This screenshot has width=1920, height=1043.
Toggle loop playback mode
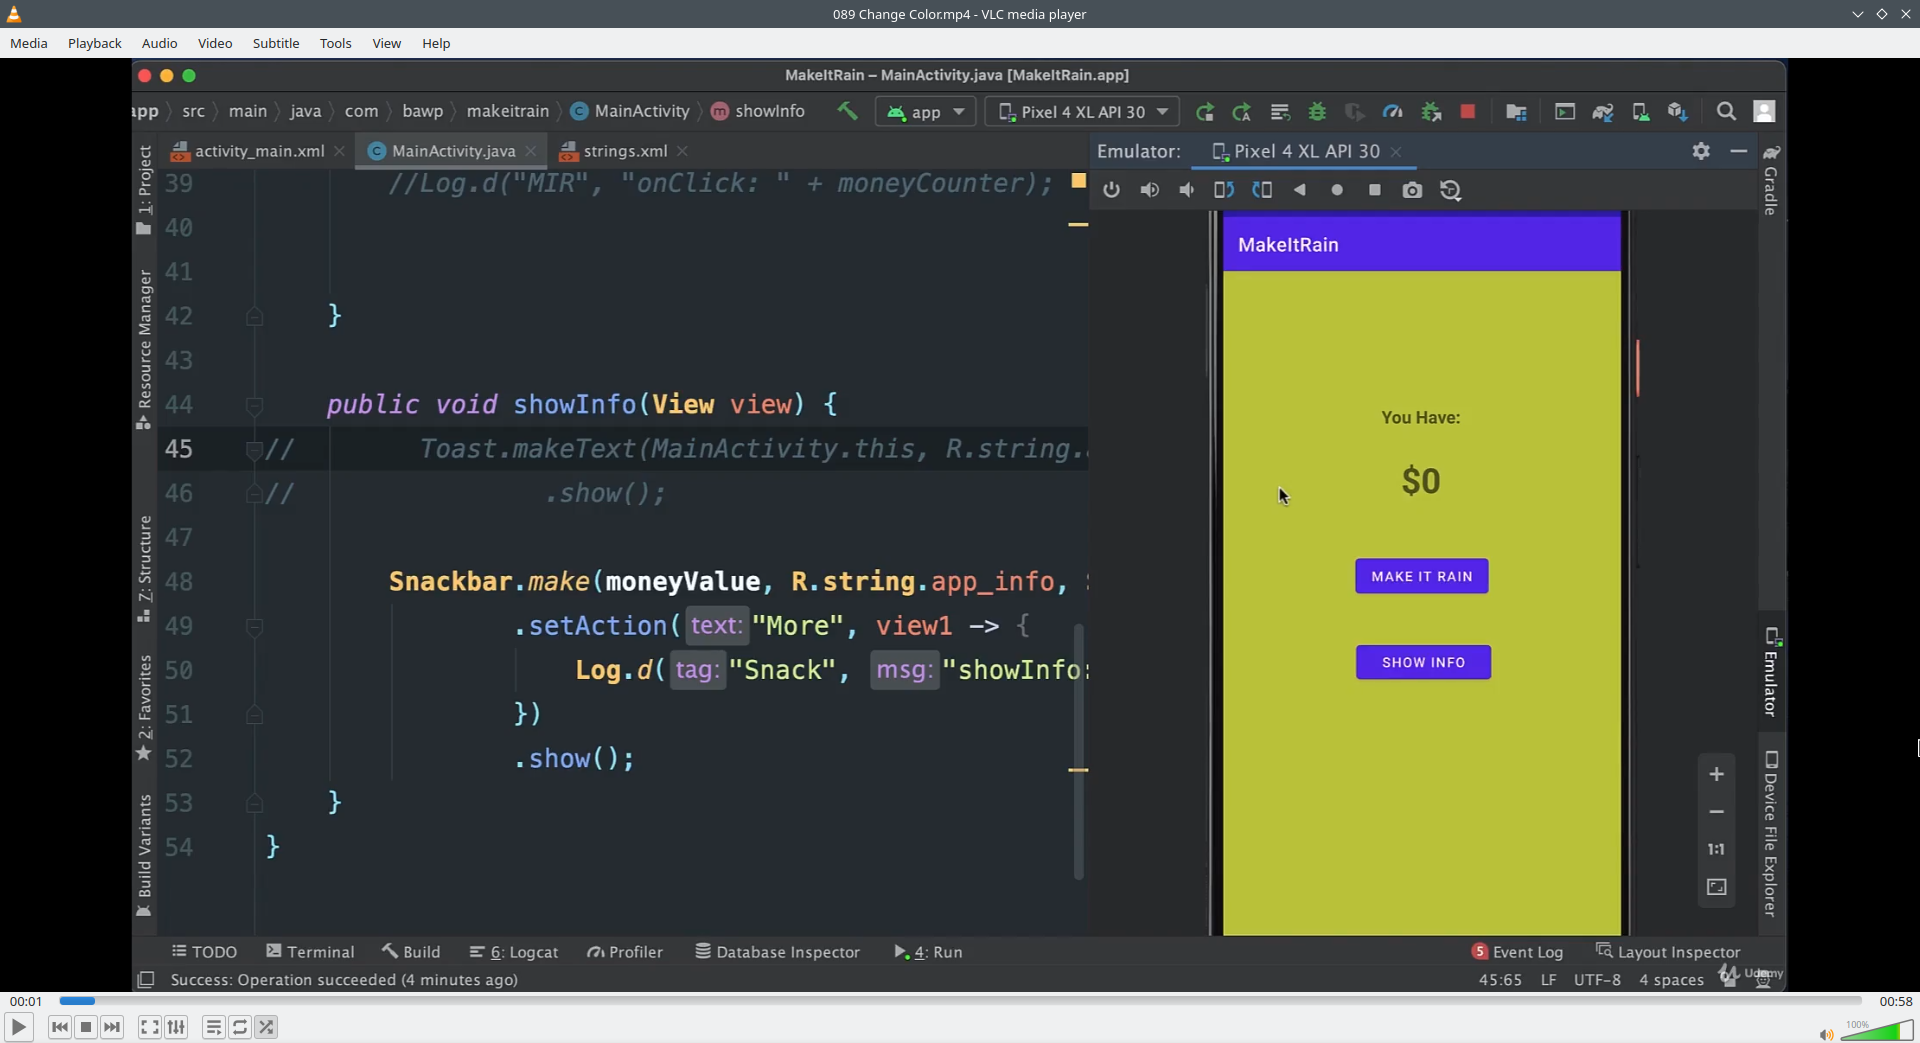pos(240,1027)
